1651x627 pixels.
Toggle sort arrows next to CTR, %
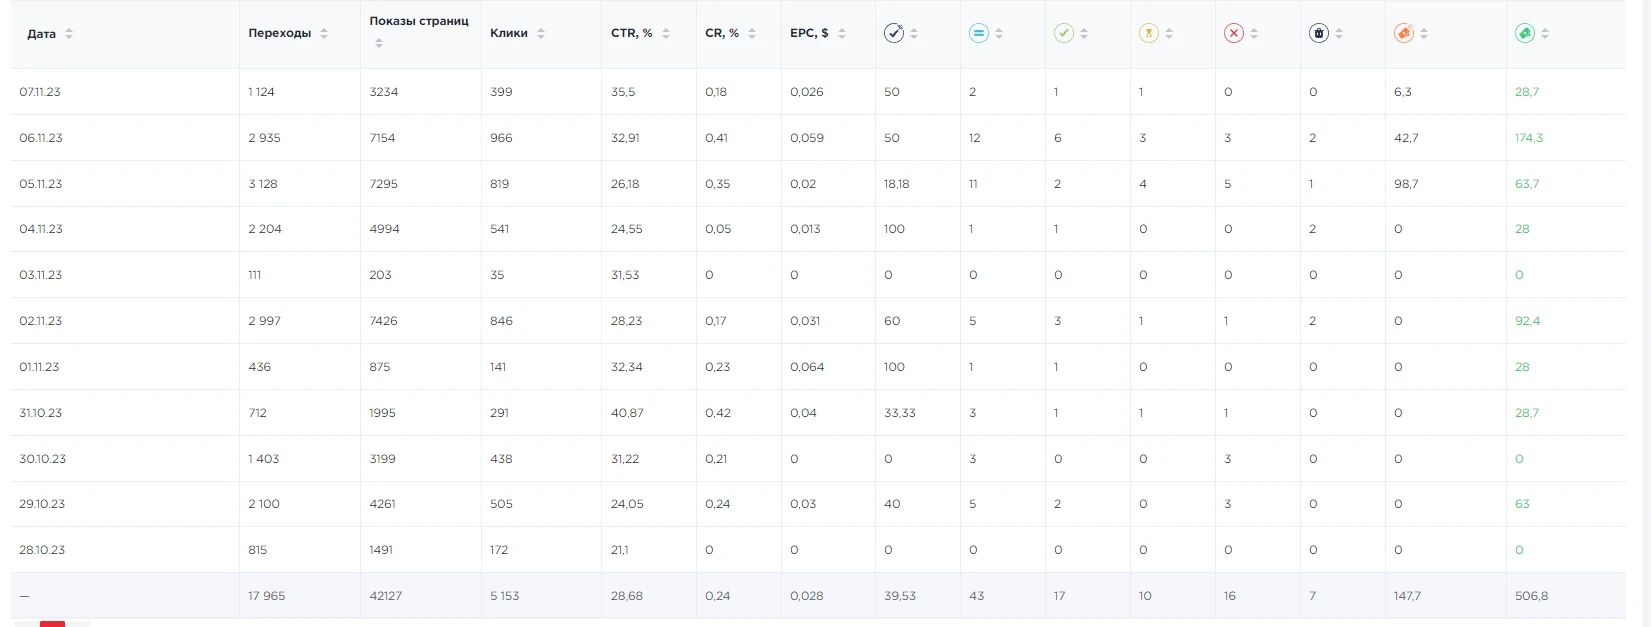pyautogui.click(x=666, y=33)
